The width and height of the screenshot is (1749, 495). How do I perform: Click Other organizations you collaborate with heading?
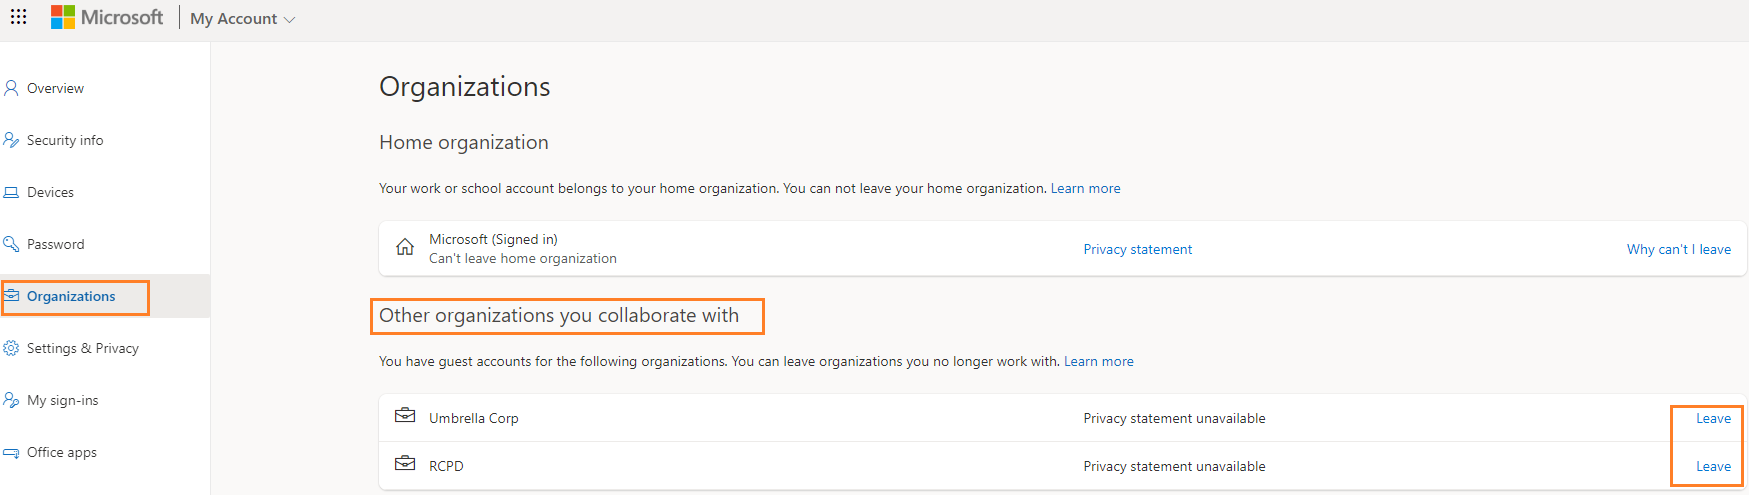pos(559,315)
